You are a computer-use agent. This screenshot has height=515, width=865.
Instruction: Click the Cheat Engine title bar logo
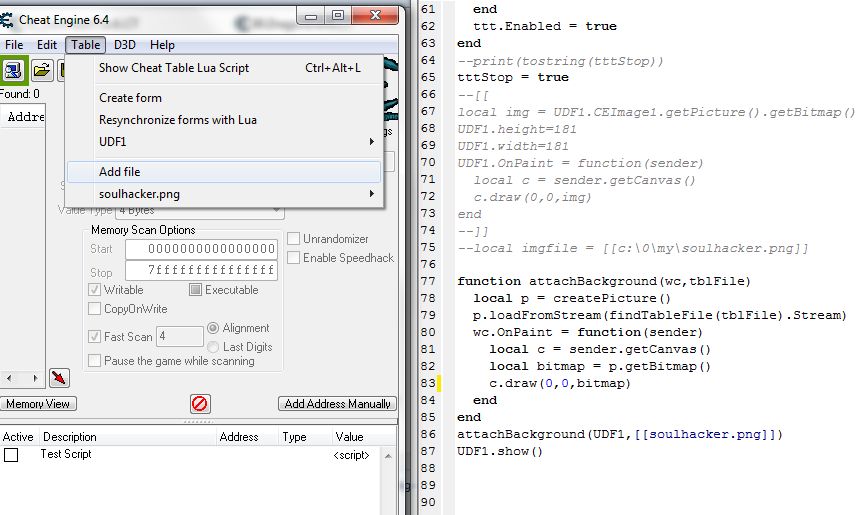(x=9, y=15)
